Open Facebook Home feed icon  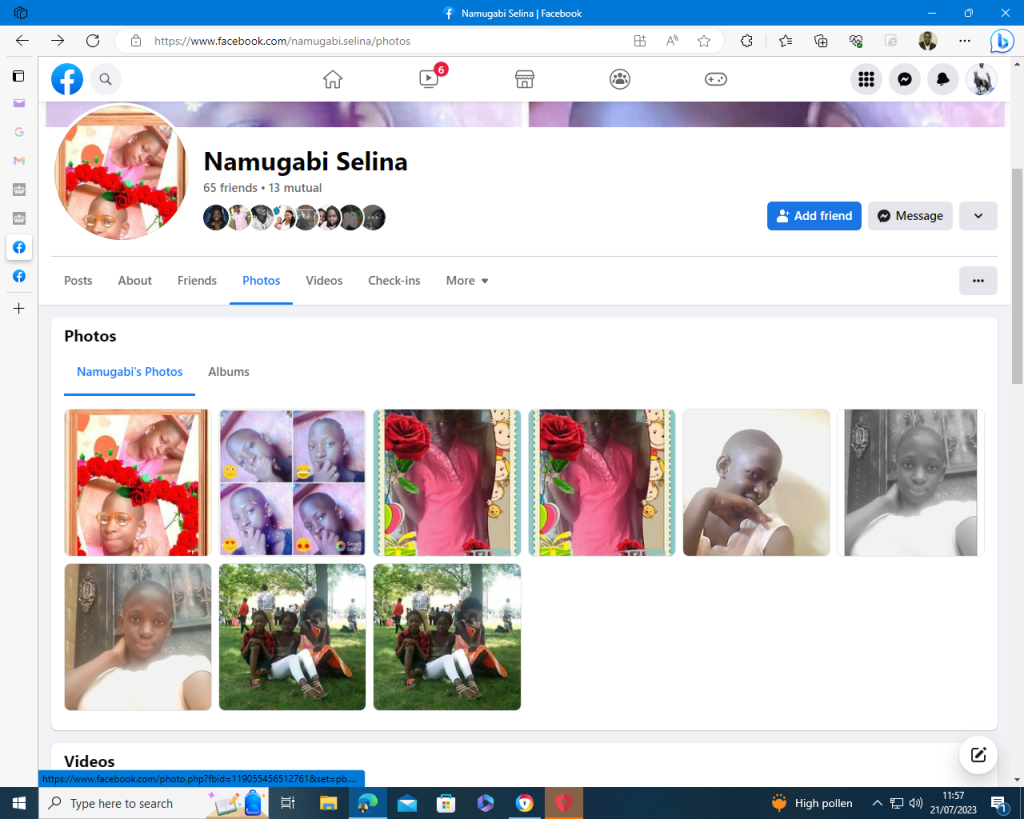click(x=333, y=79)
